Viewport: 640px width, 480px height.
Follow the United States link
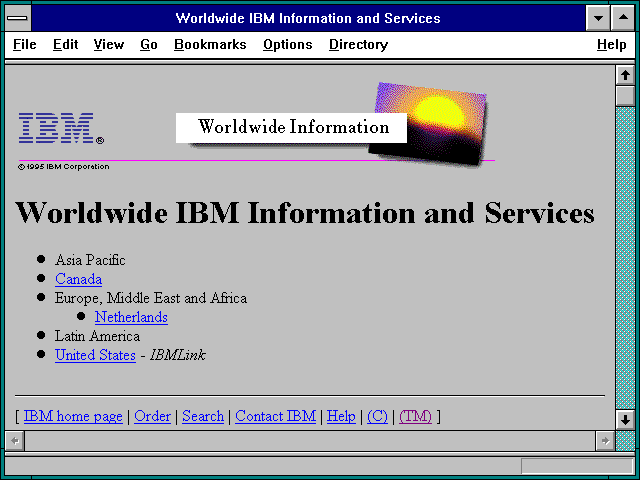(x=95, y=355)
